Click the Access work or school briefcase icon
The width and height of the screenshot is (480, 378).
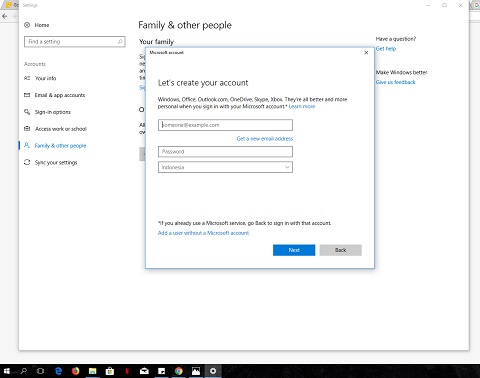(x=27, y=129)
